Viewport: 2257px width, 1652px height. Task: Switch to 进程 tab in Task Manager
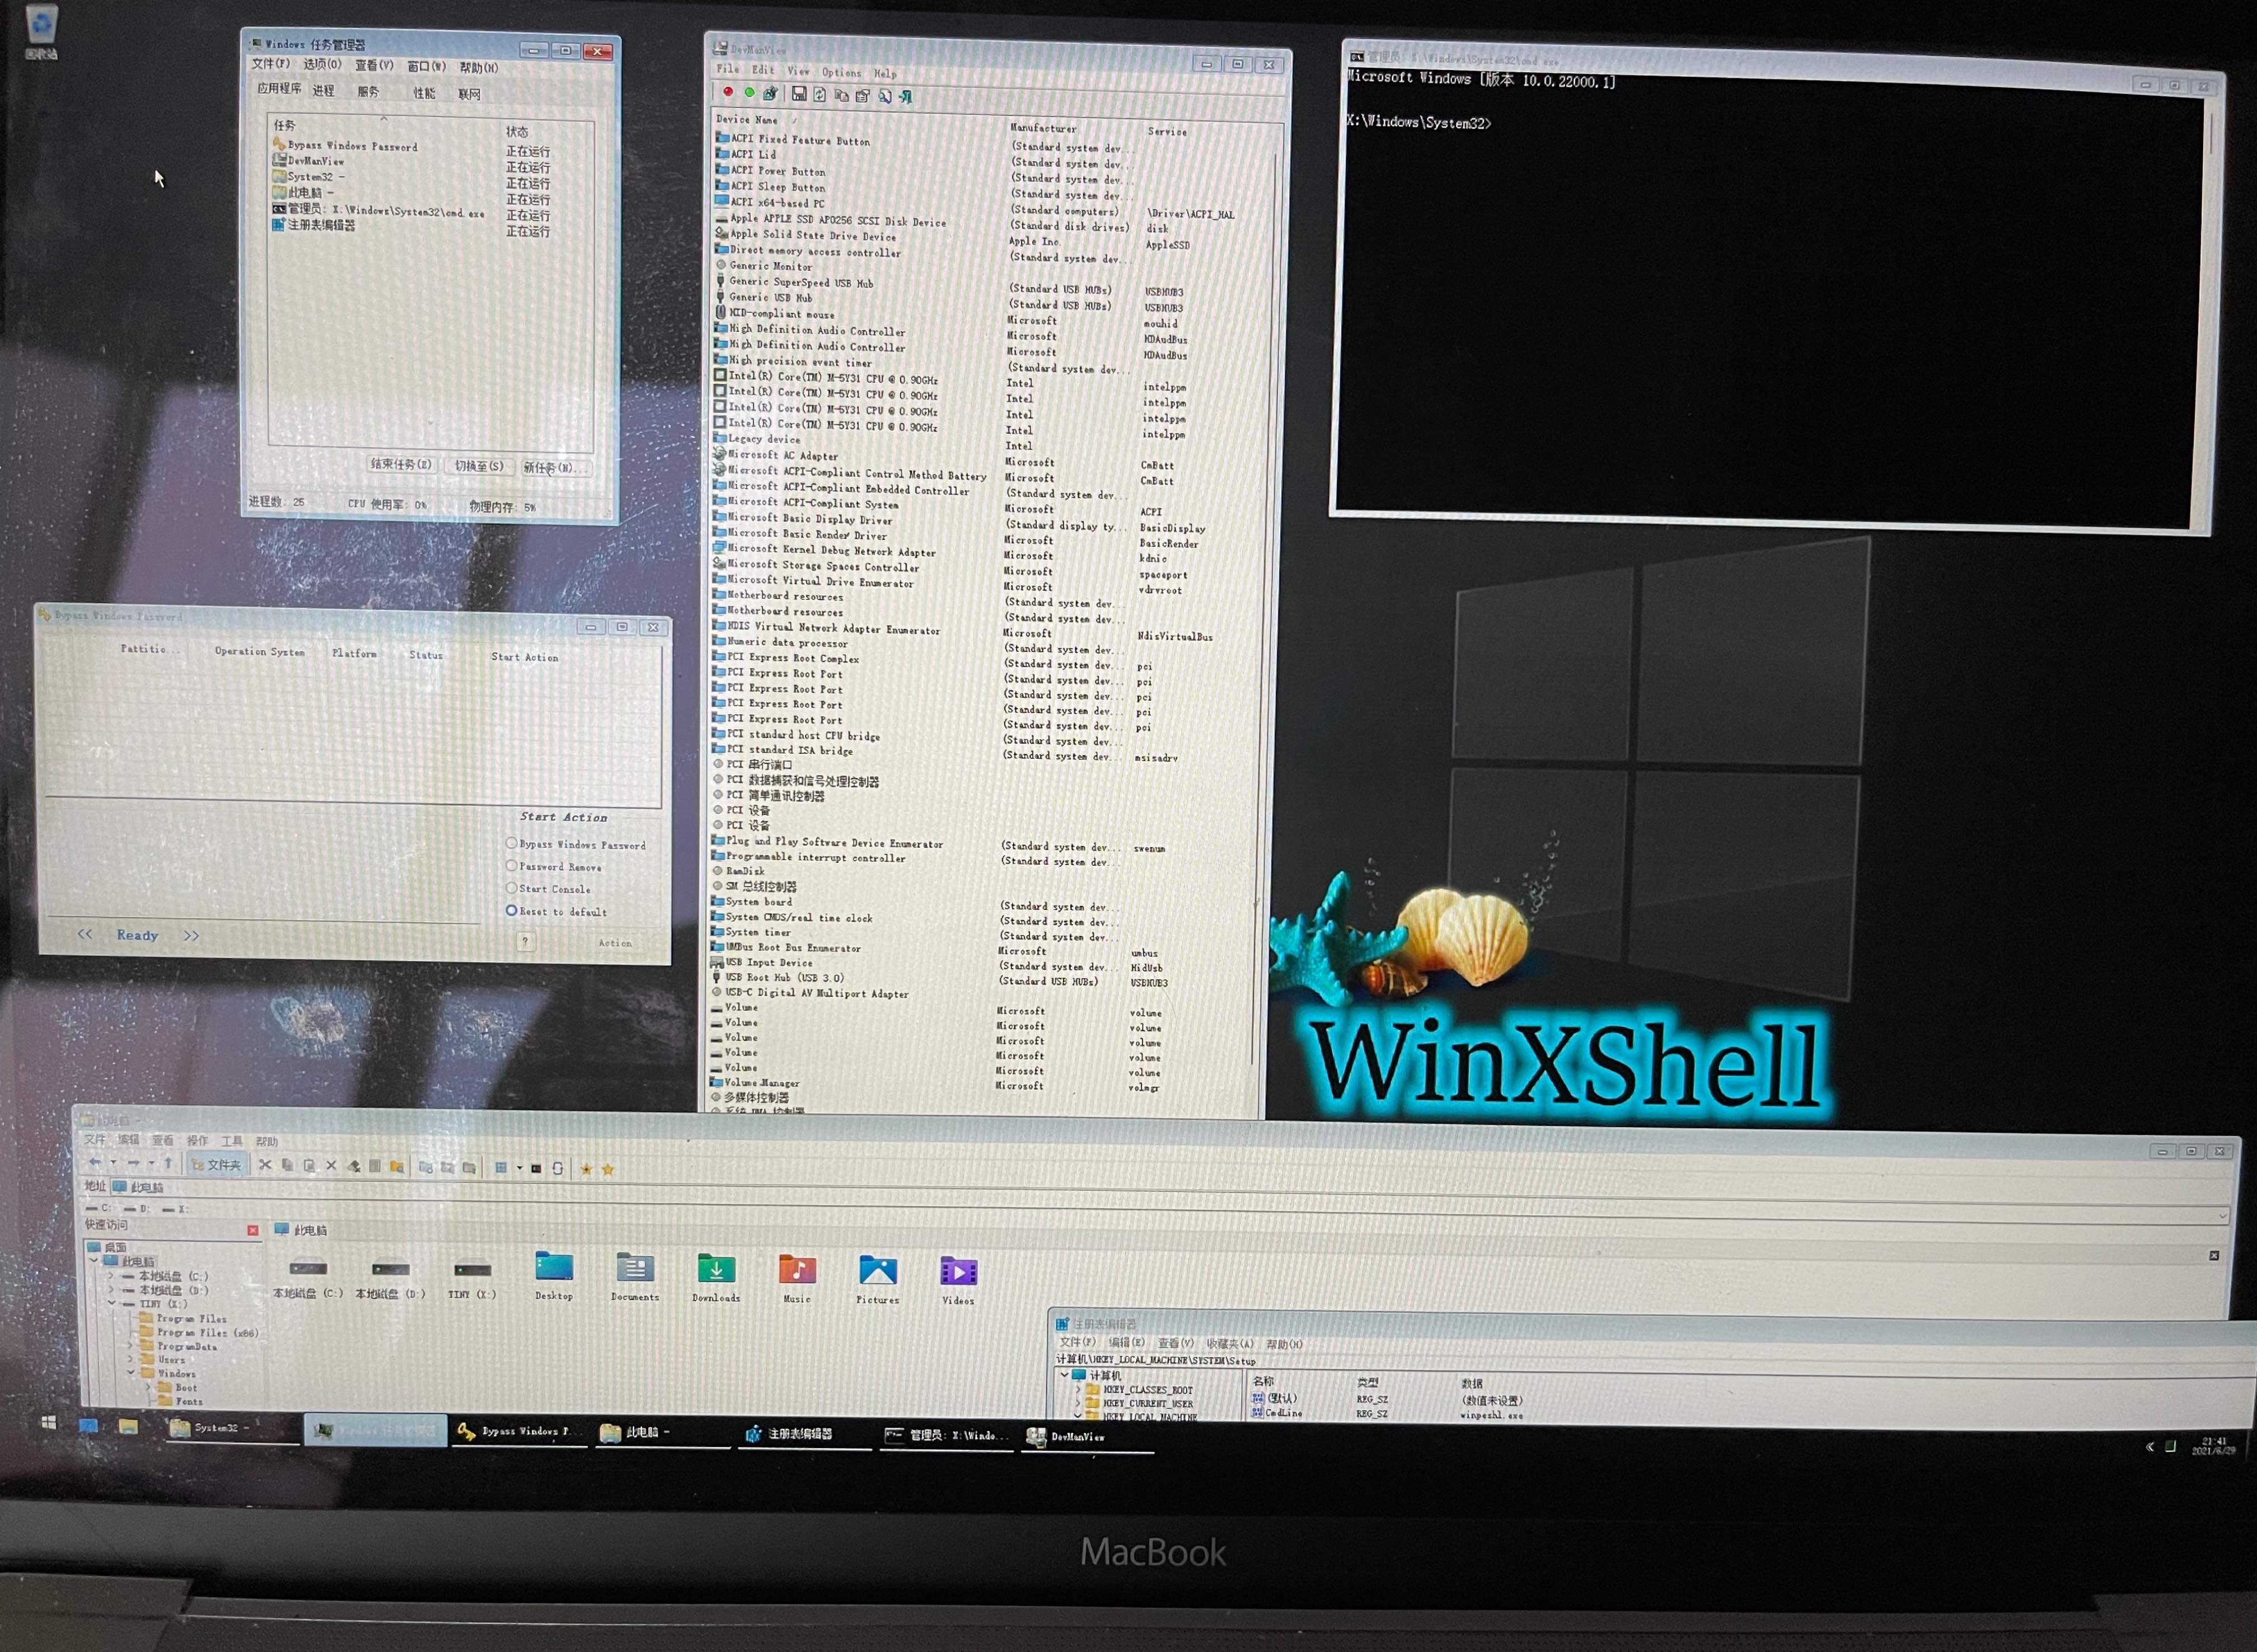323,91
